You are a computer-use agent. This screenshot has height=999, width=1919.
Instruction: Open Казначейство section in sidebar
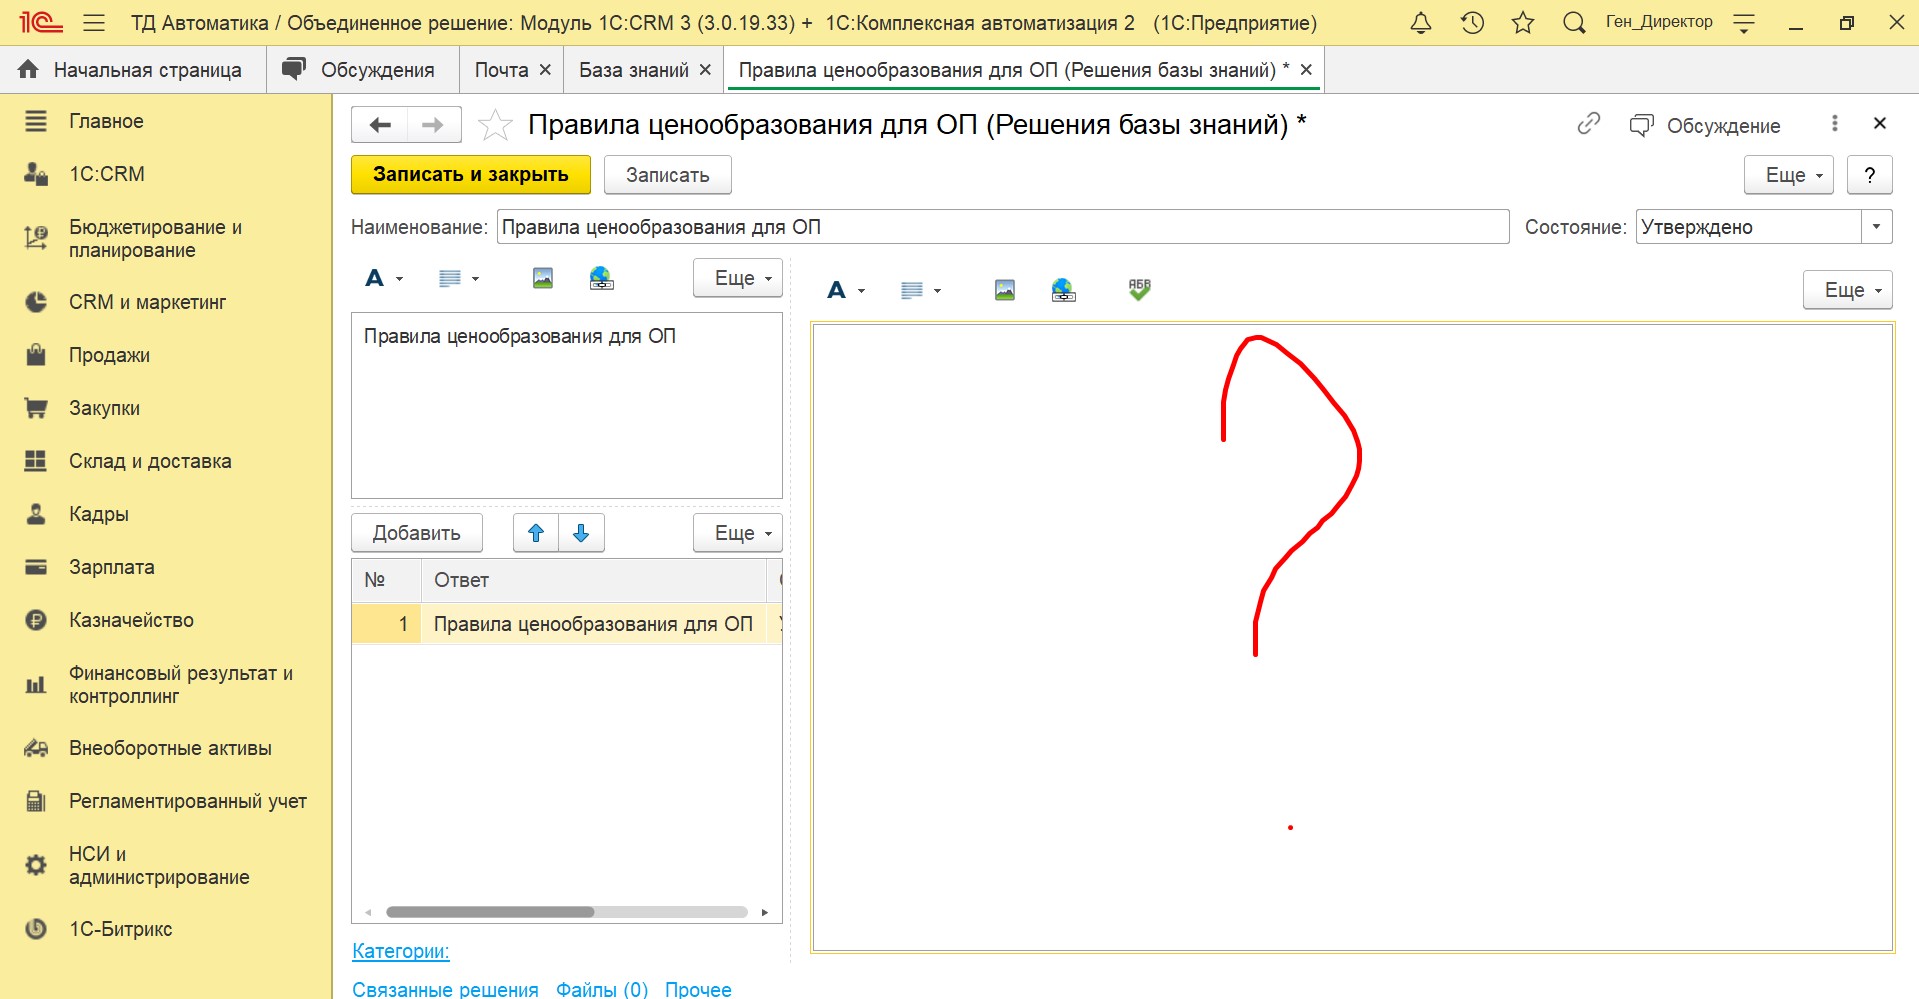click(x=131, y=620)
